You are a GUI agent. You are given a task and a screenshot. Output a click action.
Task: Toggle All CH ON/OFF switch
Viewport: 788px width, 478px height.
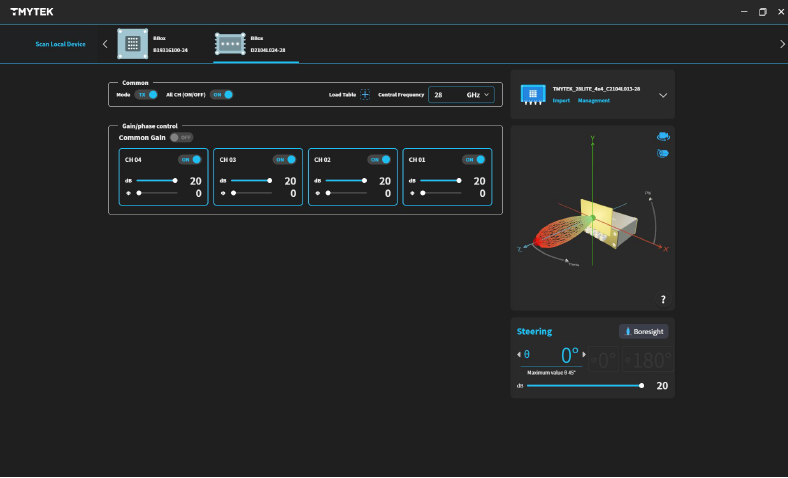[x=222, y=94]
